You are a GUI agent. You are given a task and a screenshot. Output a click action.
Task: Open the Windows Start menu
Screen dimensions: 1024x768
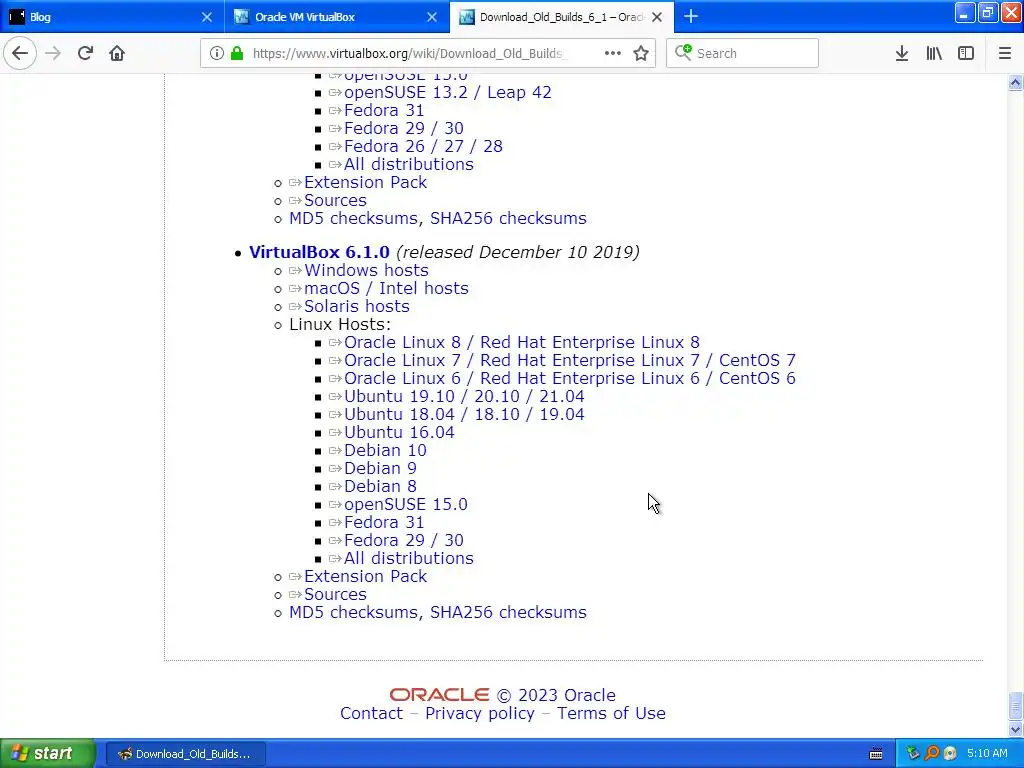coord(48,754)
